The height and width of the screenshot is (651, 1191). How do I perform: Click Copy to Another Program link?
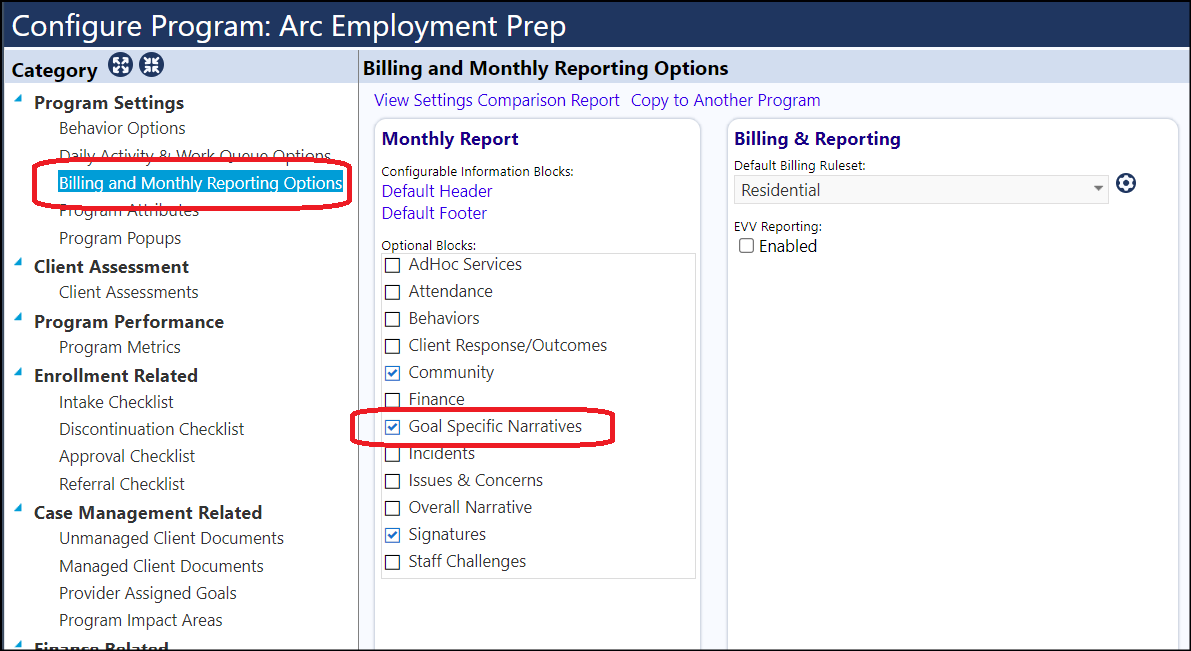[725, 100]
